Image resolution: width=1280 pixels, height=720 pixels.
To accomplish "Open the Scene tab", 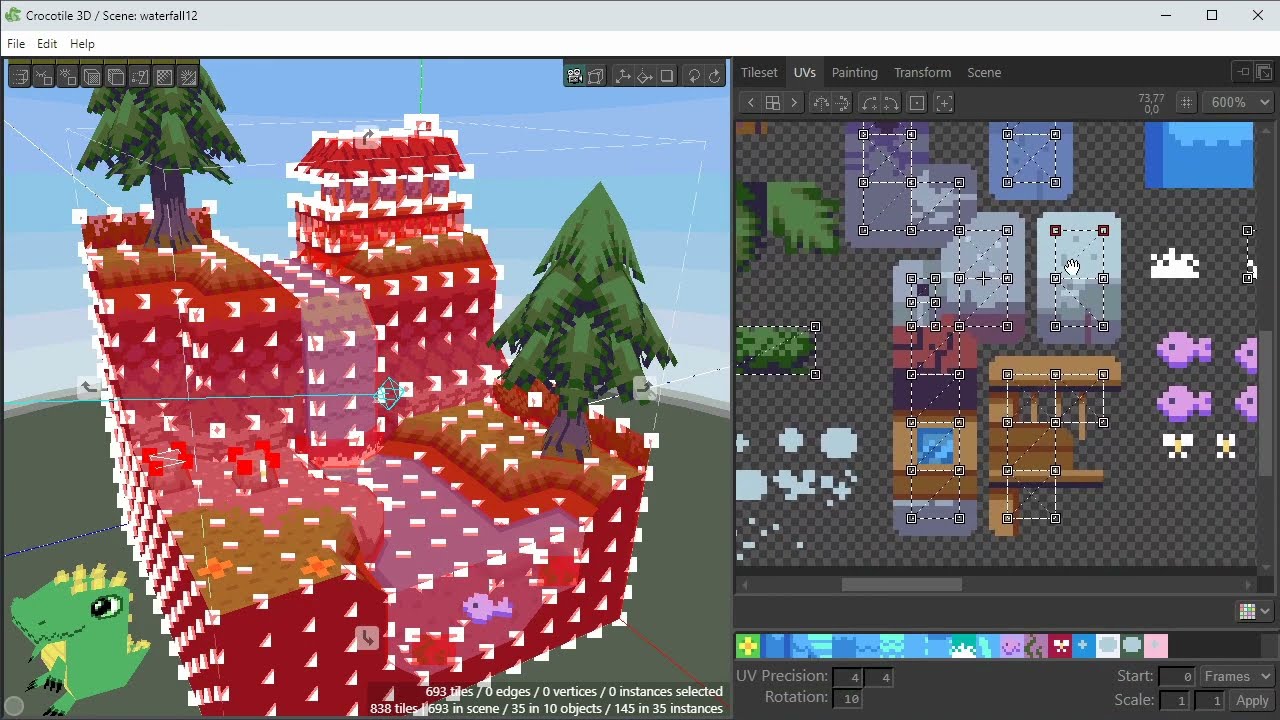I will tap(984, 72).
